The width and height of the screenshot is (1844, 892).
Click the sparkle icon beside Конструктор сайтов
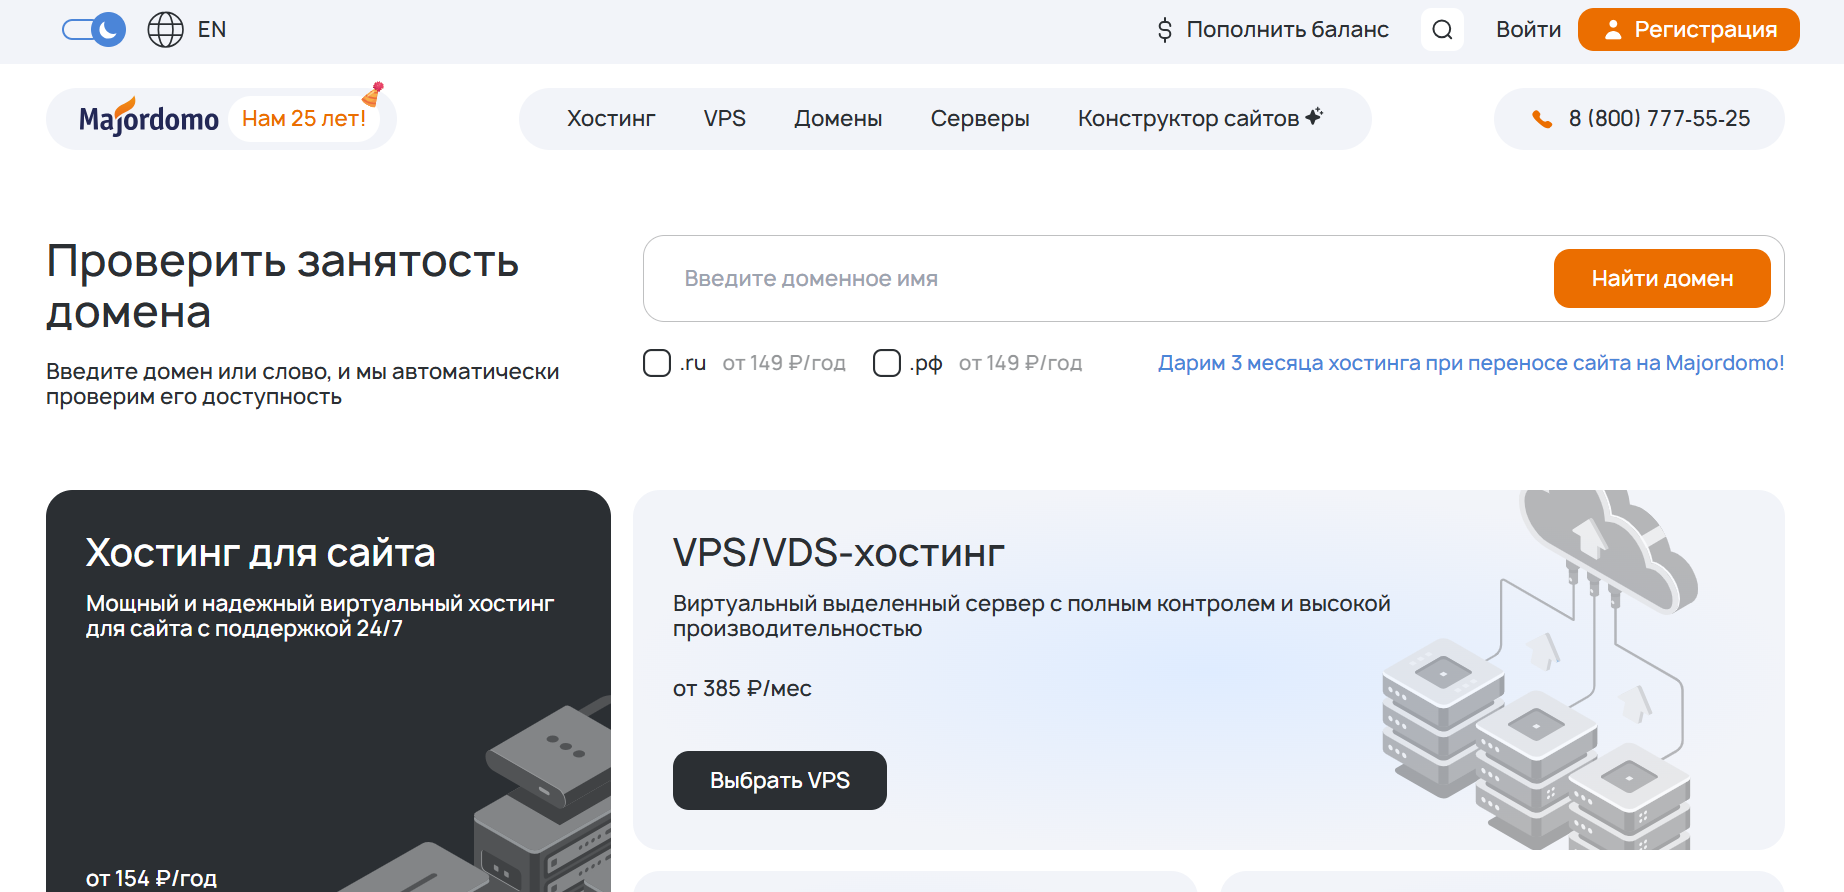tap(1315, 116)
